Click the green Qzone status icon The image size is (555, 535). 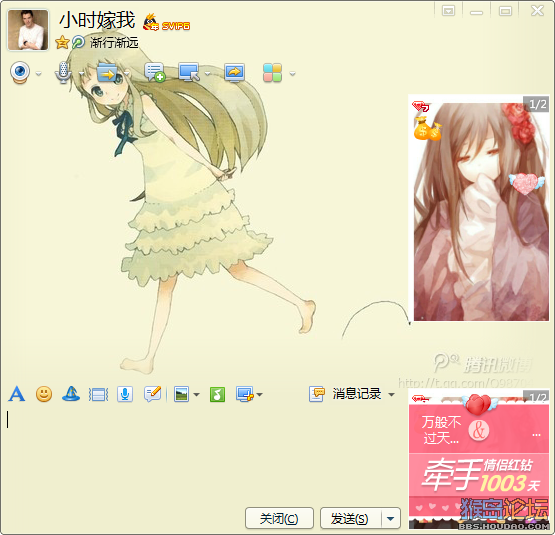click(78, 42)
